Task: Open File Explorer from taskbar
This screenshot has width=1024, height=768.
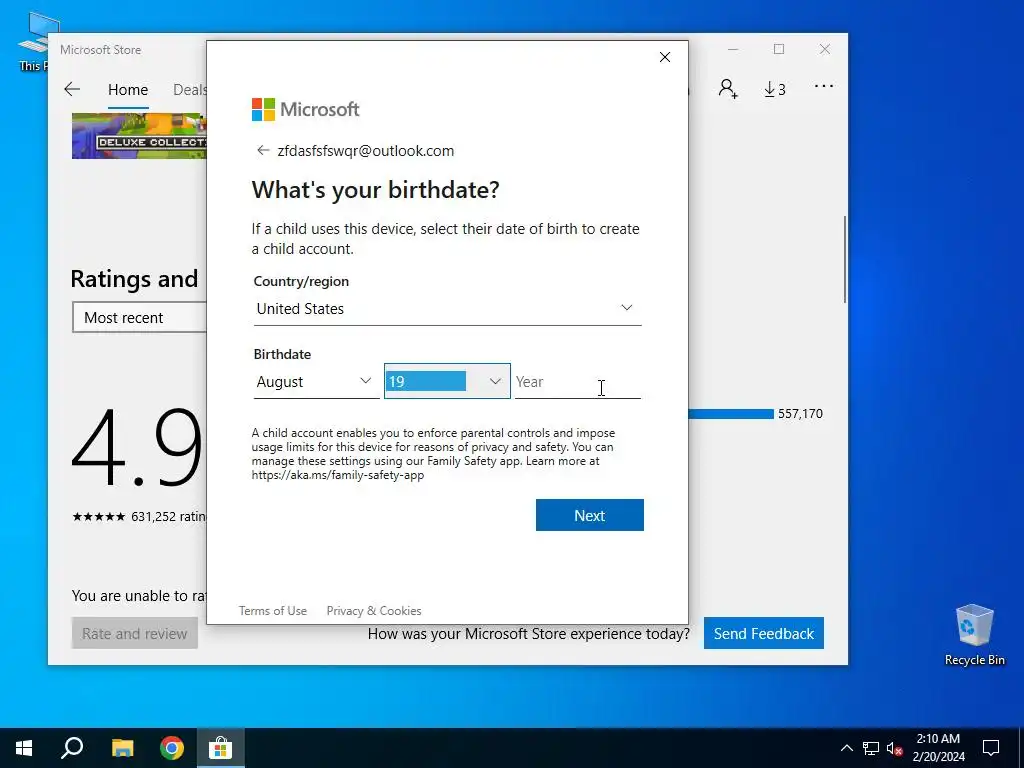Action: 122,748
